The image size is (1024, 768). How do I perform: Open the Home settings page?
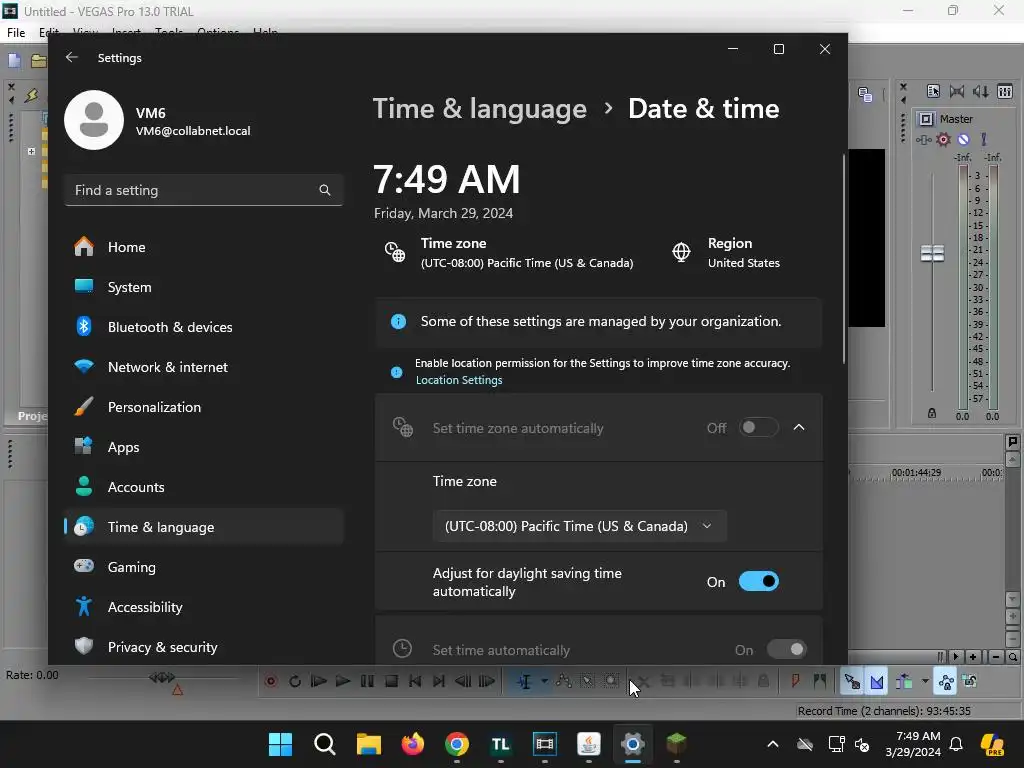(204, 247)
